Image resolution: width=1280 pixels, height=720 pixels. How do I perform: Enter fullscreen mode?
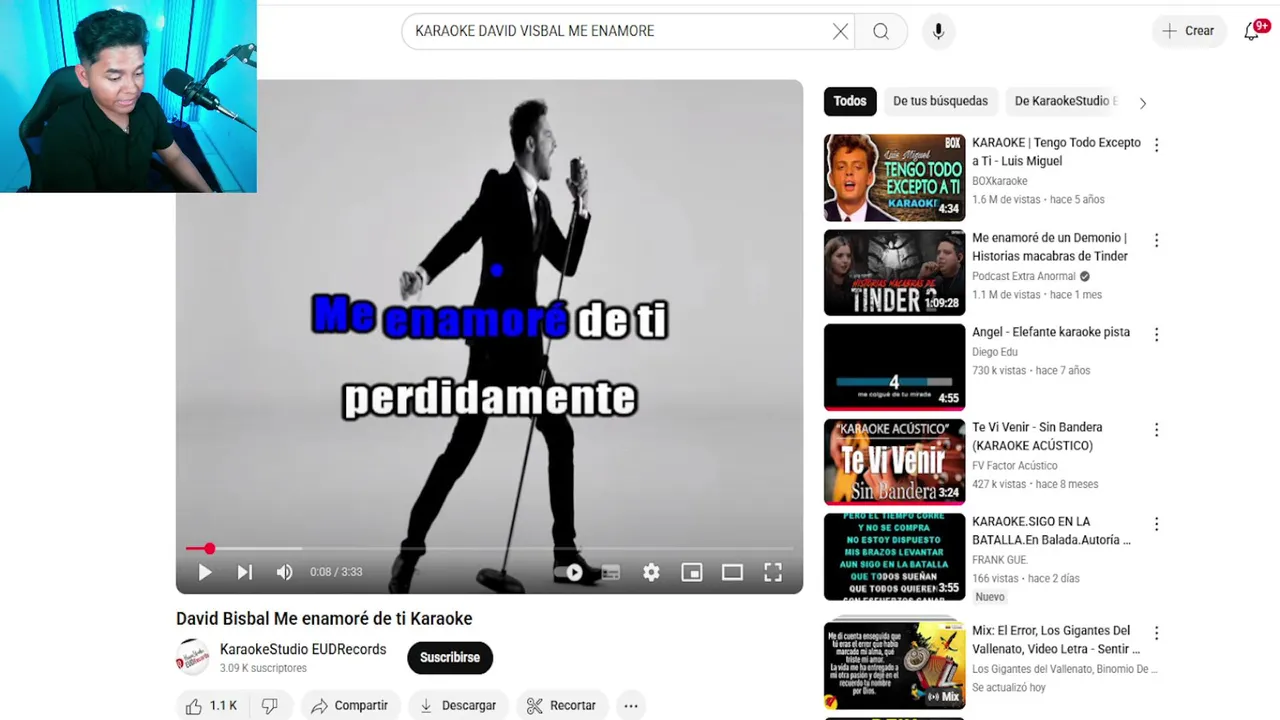click(x=773, y=572)
